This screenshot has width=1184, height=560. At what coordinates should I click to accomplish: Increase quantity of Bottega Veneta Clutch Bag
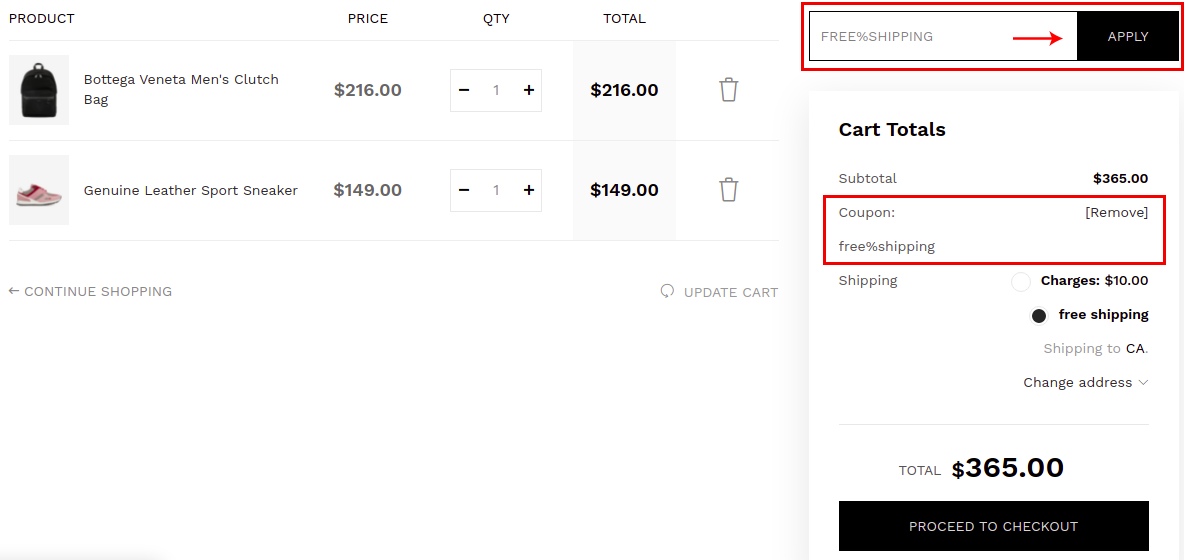(529, 90)
